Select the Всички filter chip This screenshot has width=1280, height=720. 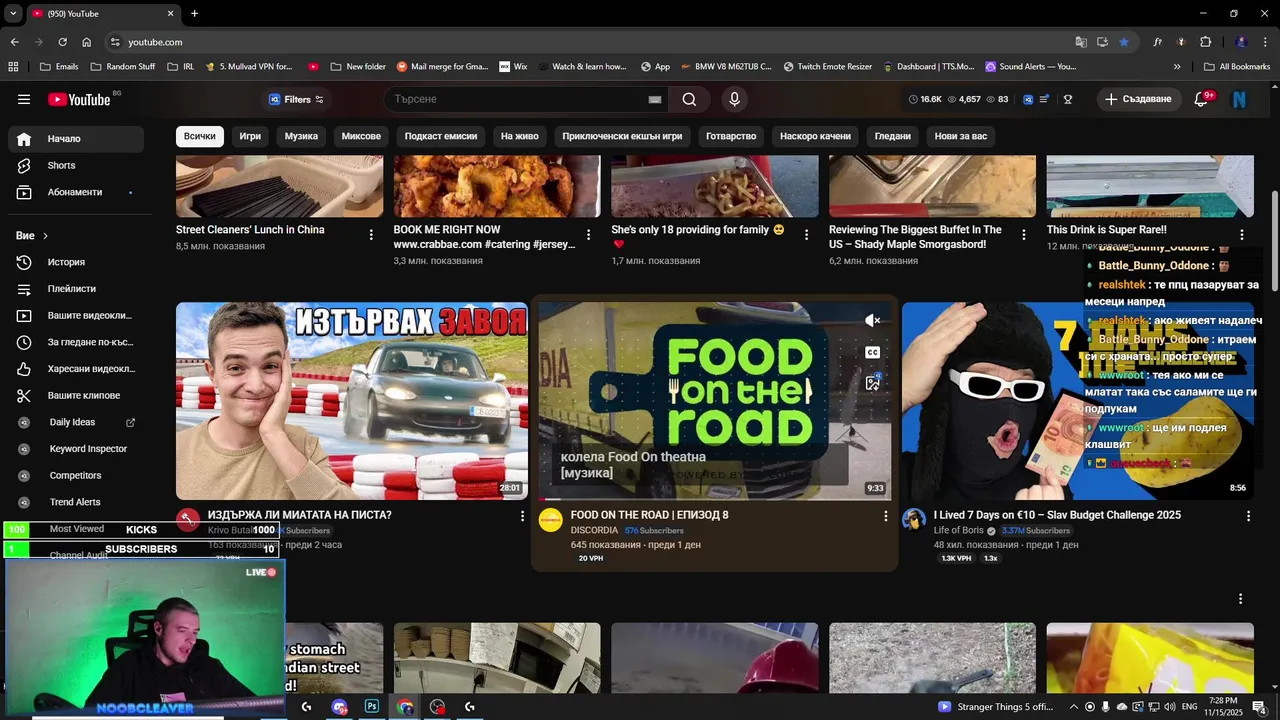coord(199,136)
